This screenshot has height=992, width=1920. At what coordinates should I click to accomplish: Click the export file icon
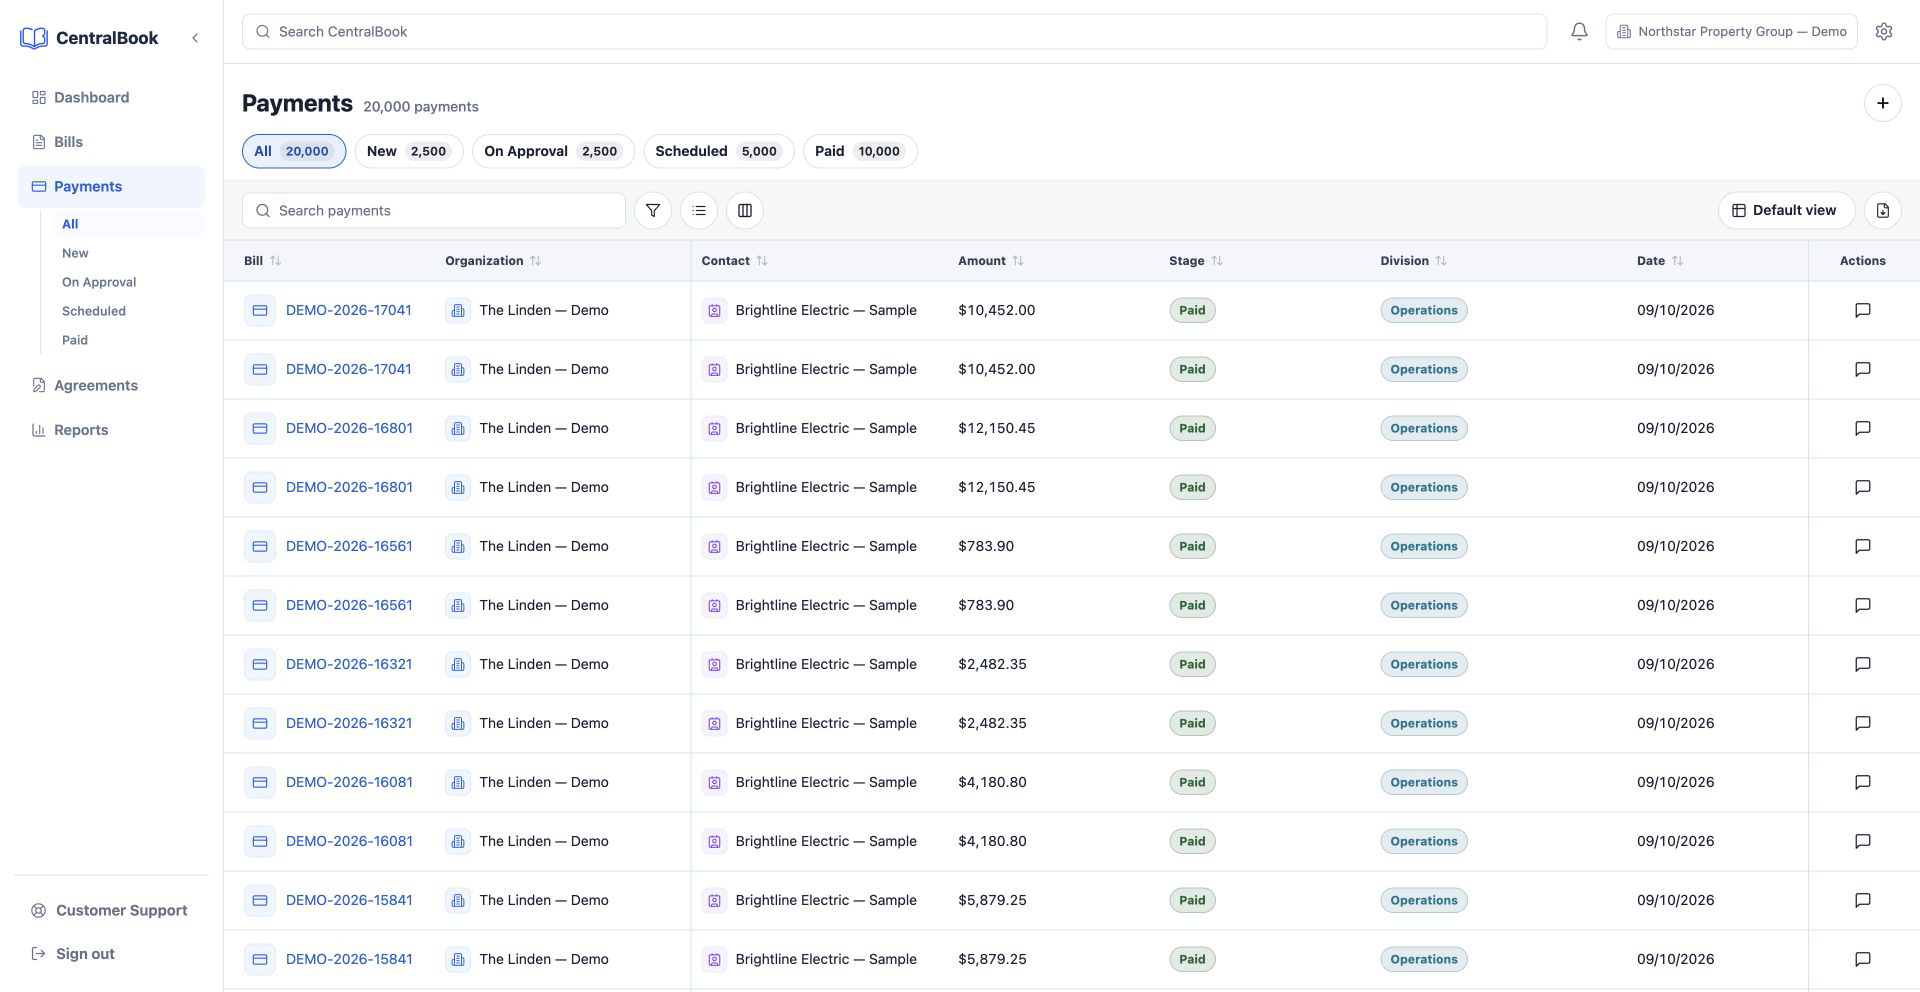(x=1883, y=210)
